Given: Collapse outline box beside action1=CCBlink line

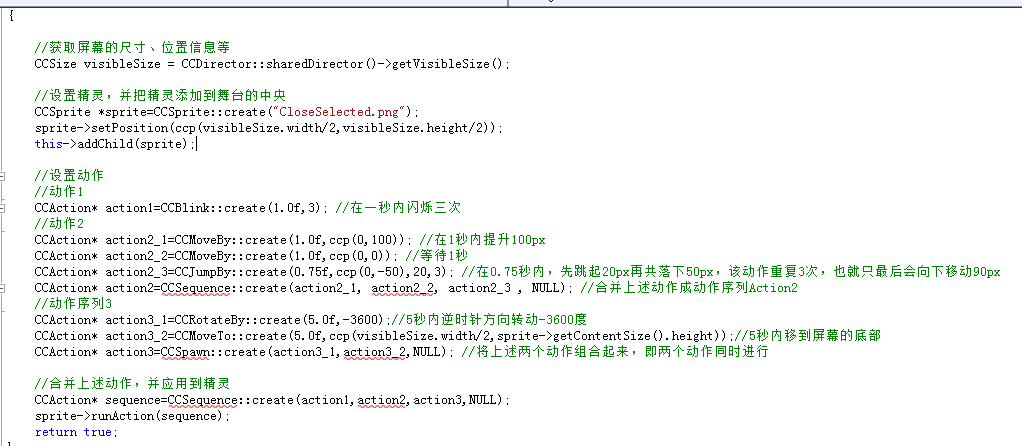Looking at the screenshot, I should (x=3, y=208).
